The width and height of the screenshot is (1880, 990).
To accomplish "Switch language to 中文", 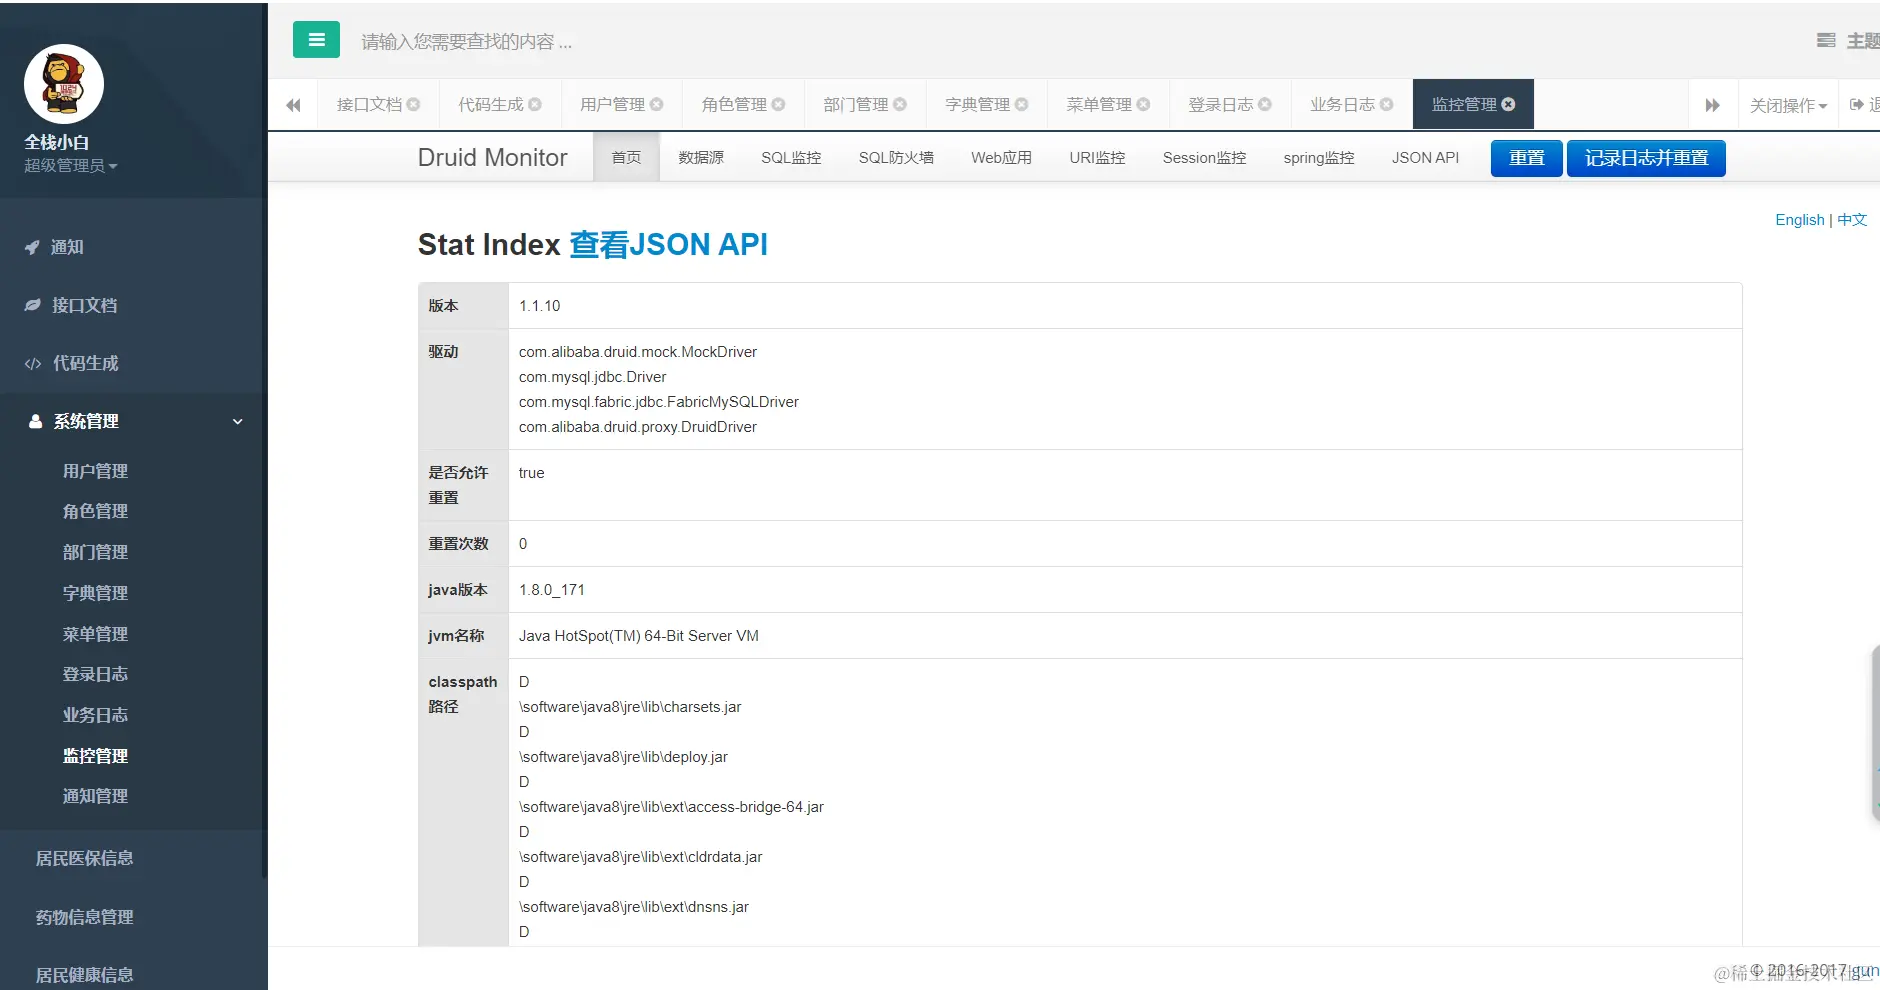I will pos(1852,220).
